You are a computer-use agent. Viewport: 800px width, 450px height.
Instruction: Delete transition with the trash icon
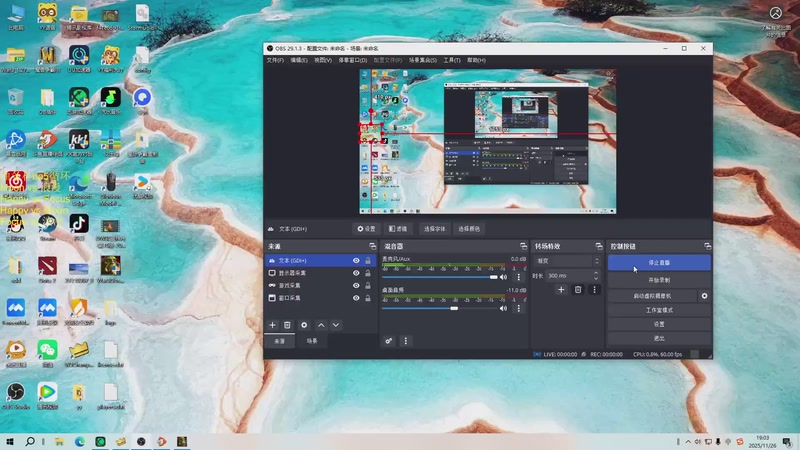[578, 290]
